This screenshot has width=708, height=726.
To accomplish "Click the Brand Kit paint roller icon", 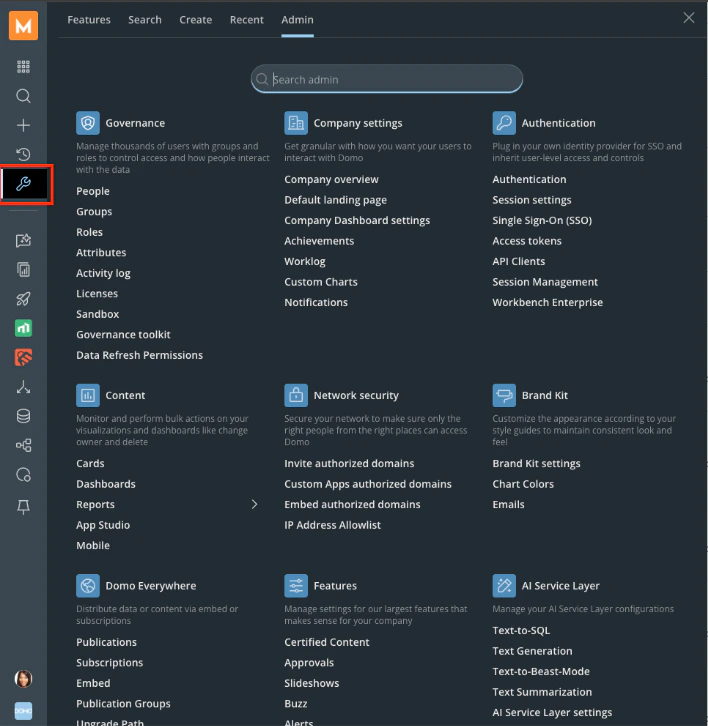I will pyautogui.click(x=504, y=395).
